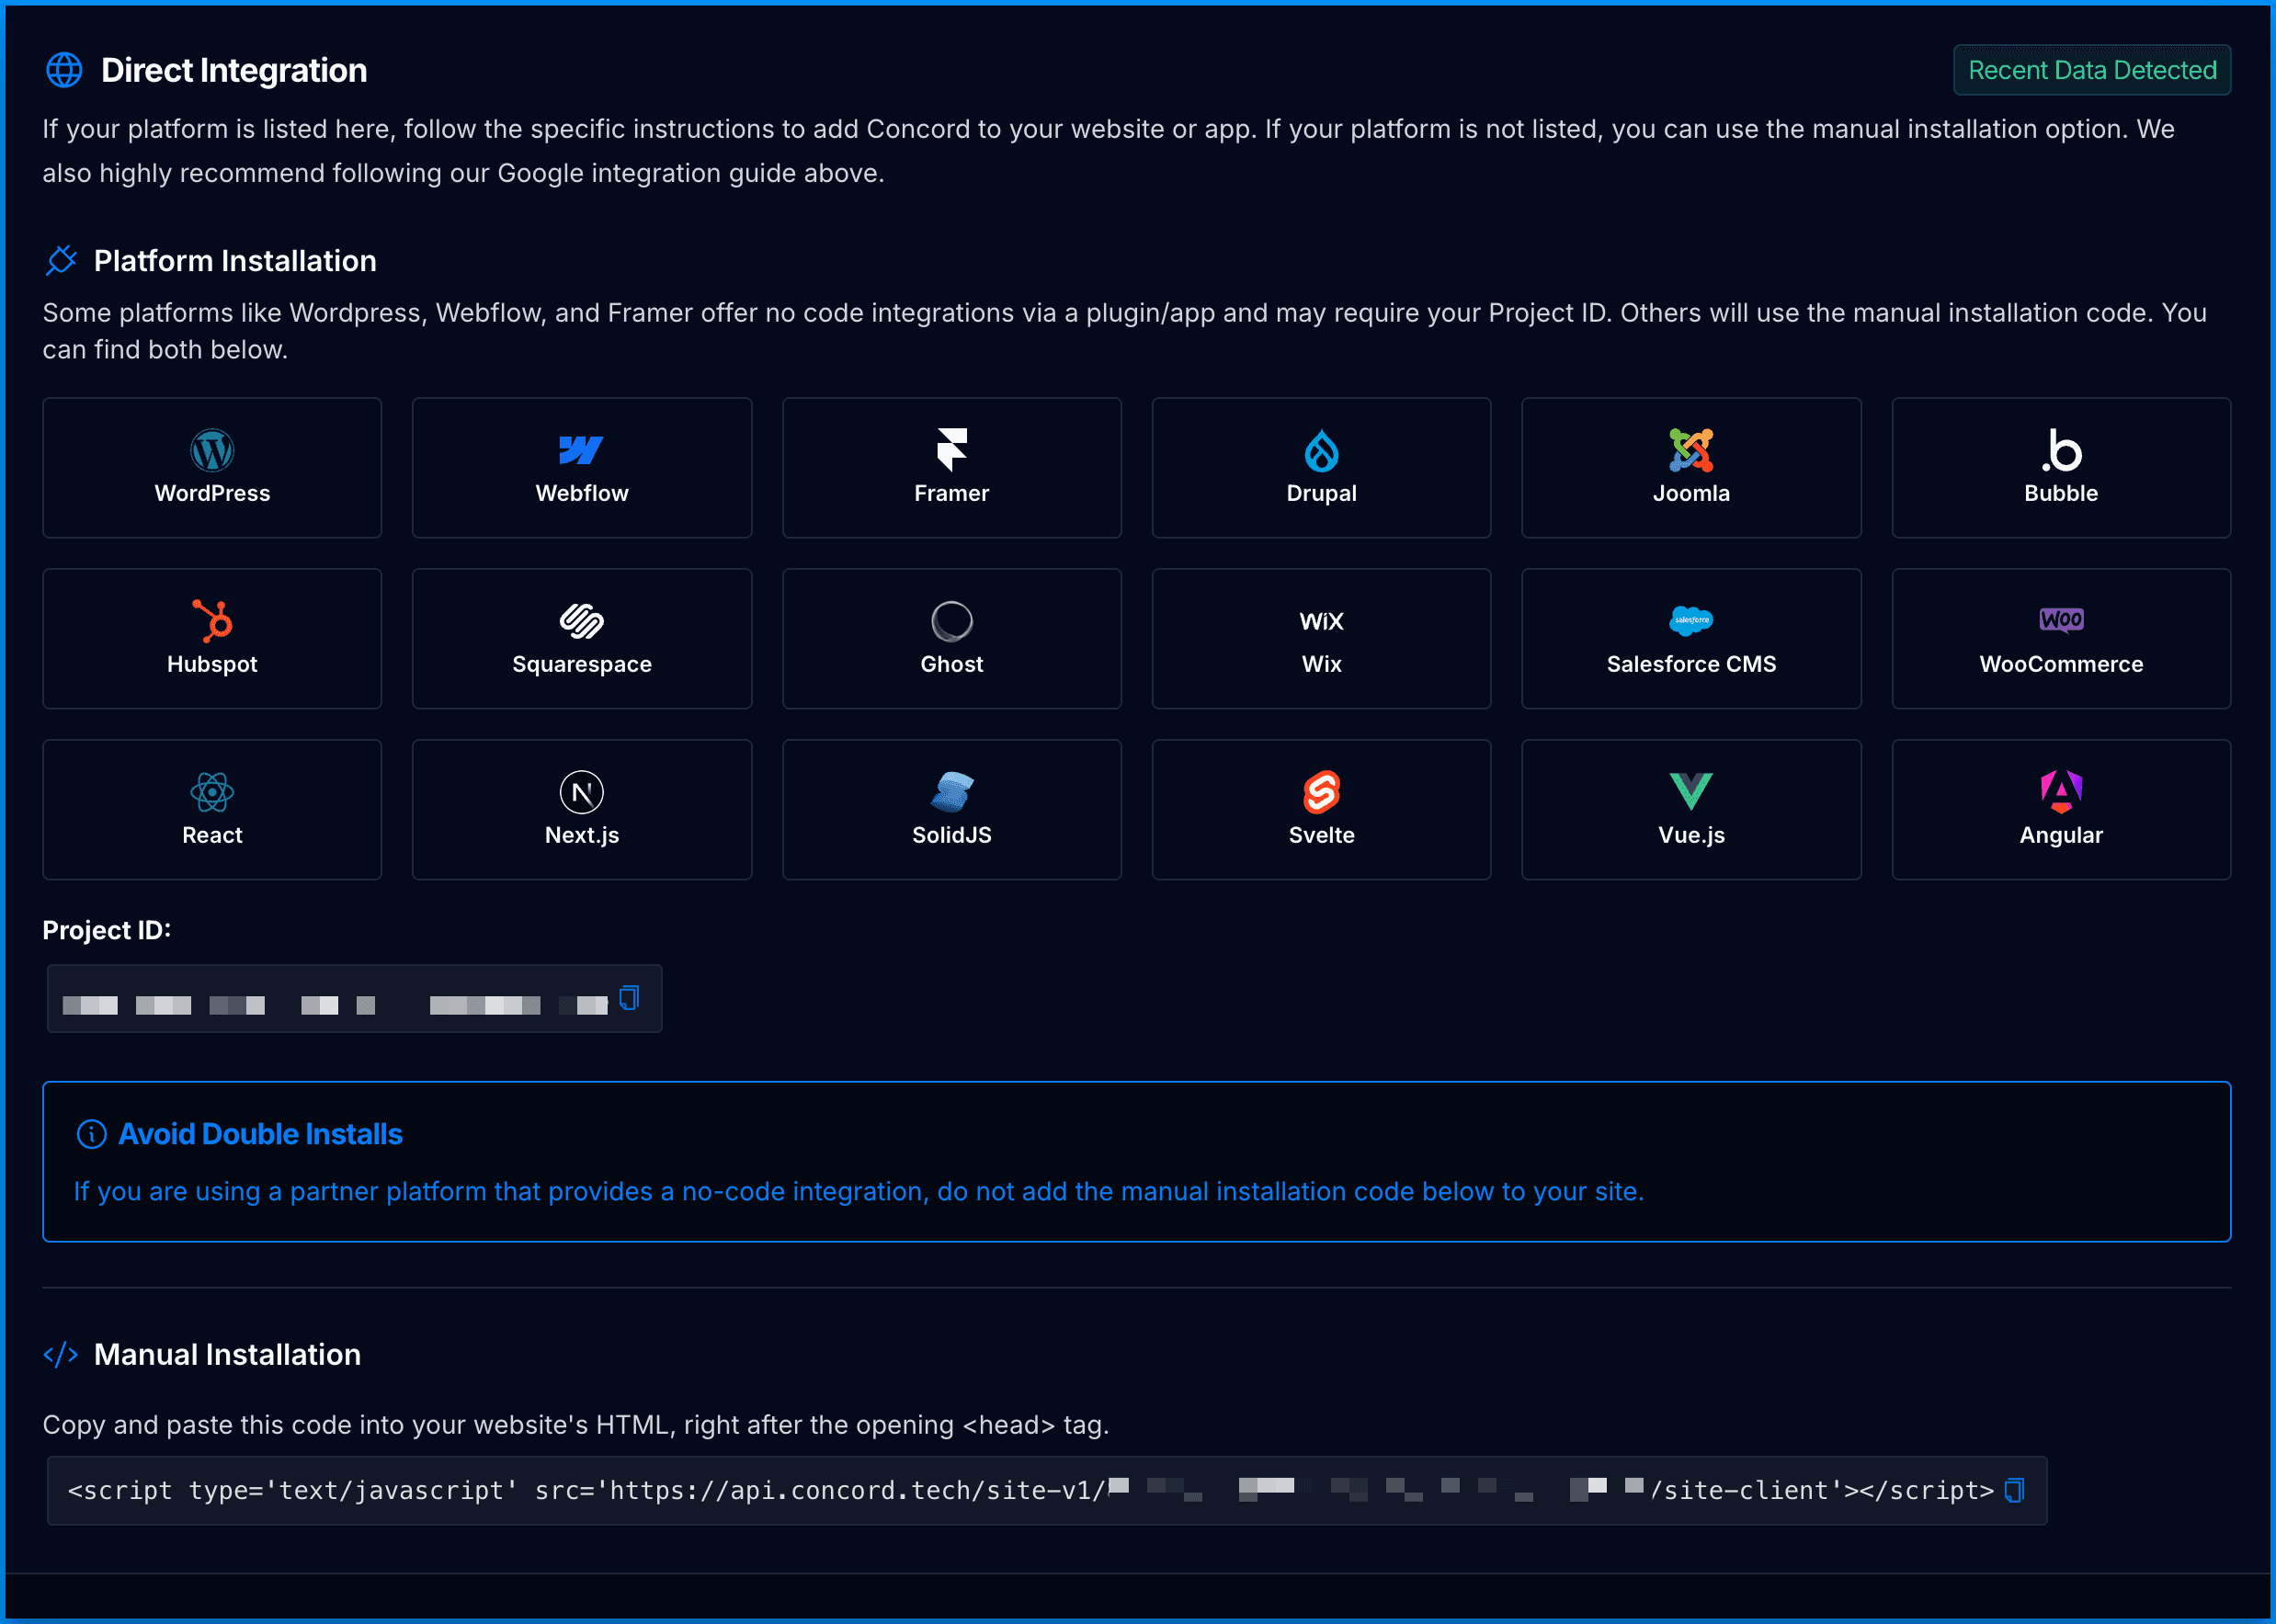Select the Wix platform tile
The width and height of the screenshot is (2276, 1624).
tap(1321, 638)
